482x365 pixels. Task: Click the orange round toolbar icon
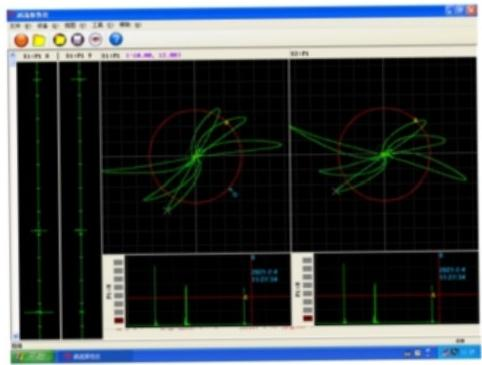21,40
